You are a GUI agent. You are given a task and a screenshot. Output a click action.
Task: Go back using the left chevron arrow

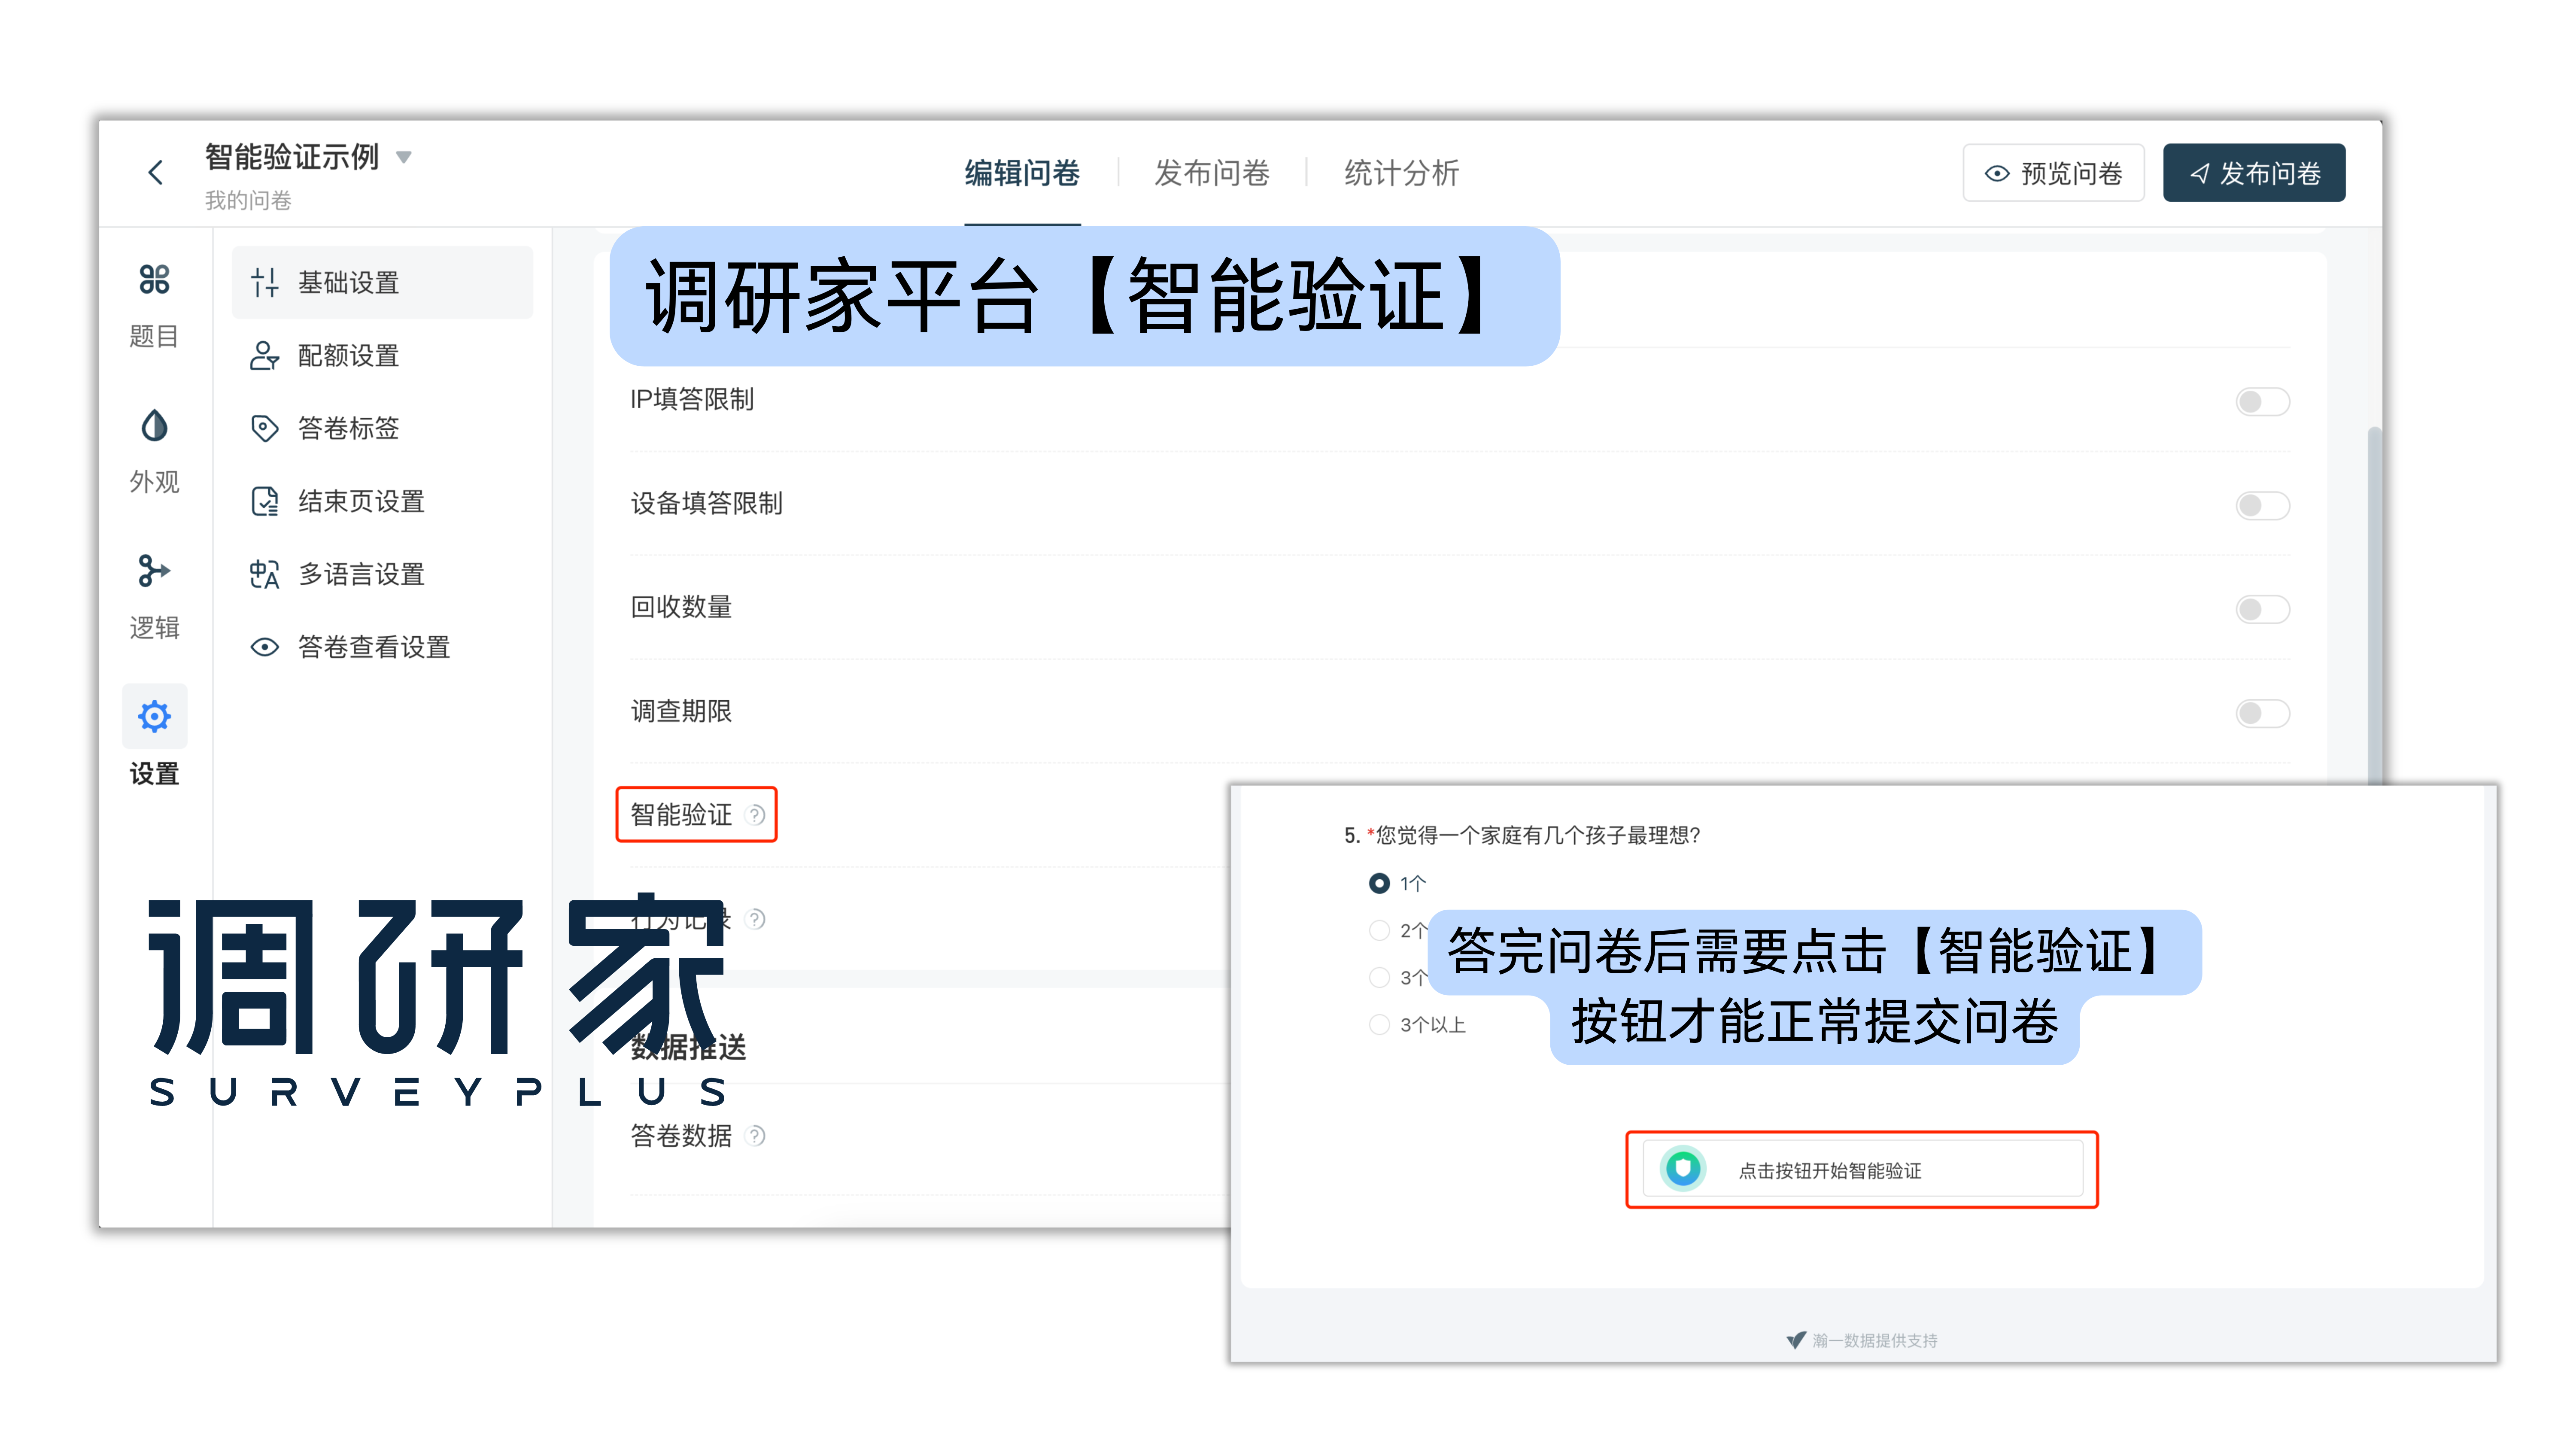click(x=156, y=173)
